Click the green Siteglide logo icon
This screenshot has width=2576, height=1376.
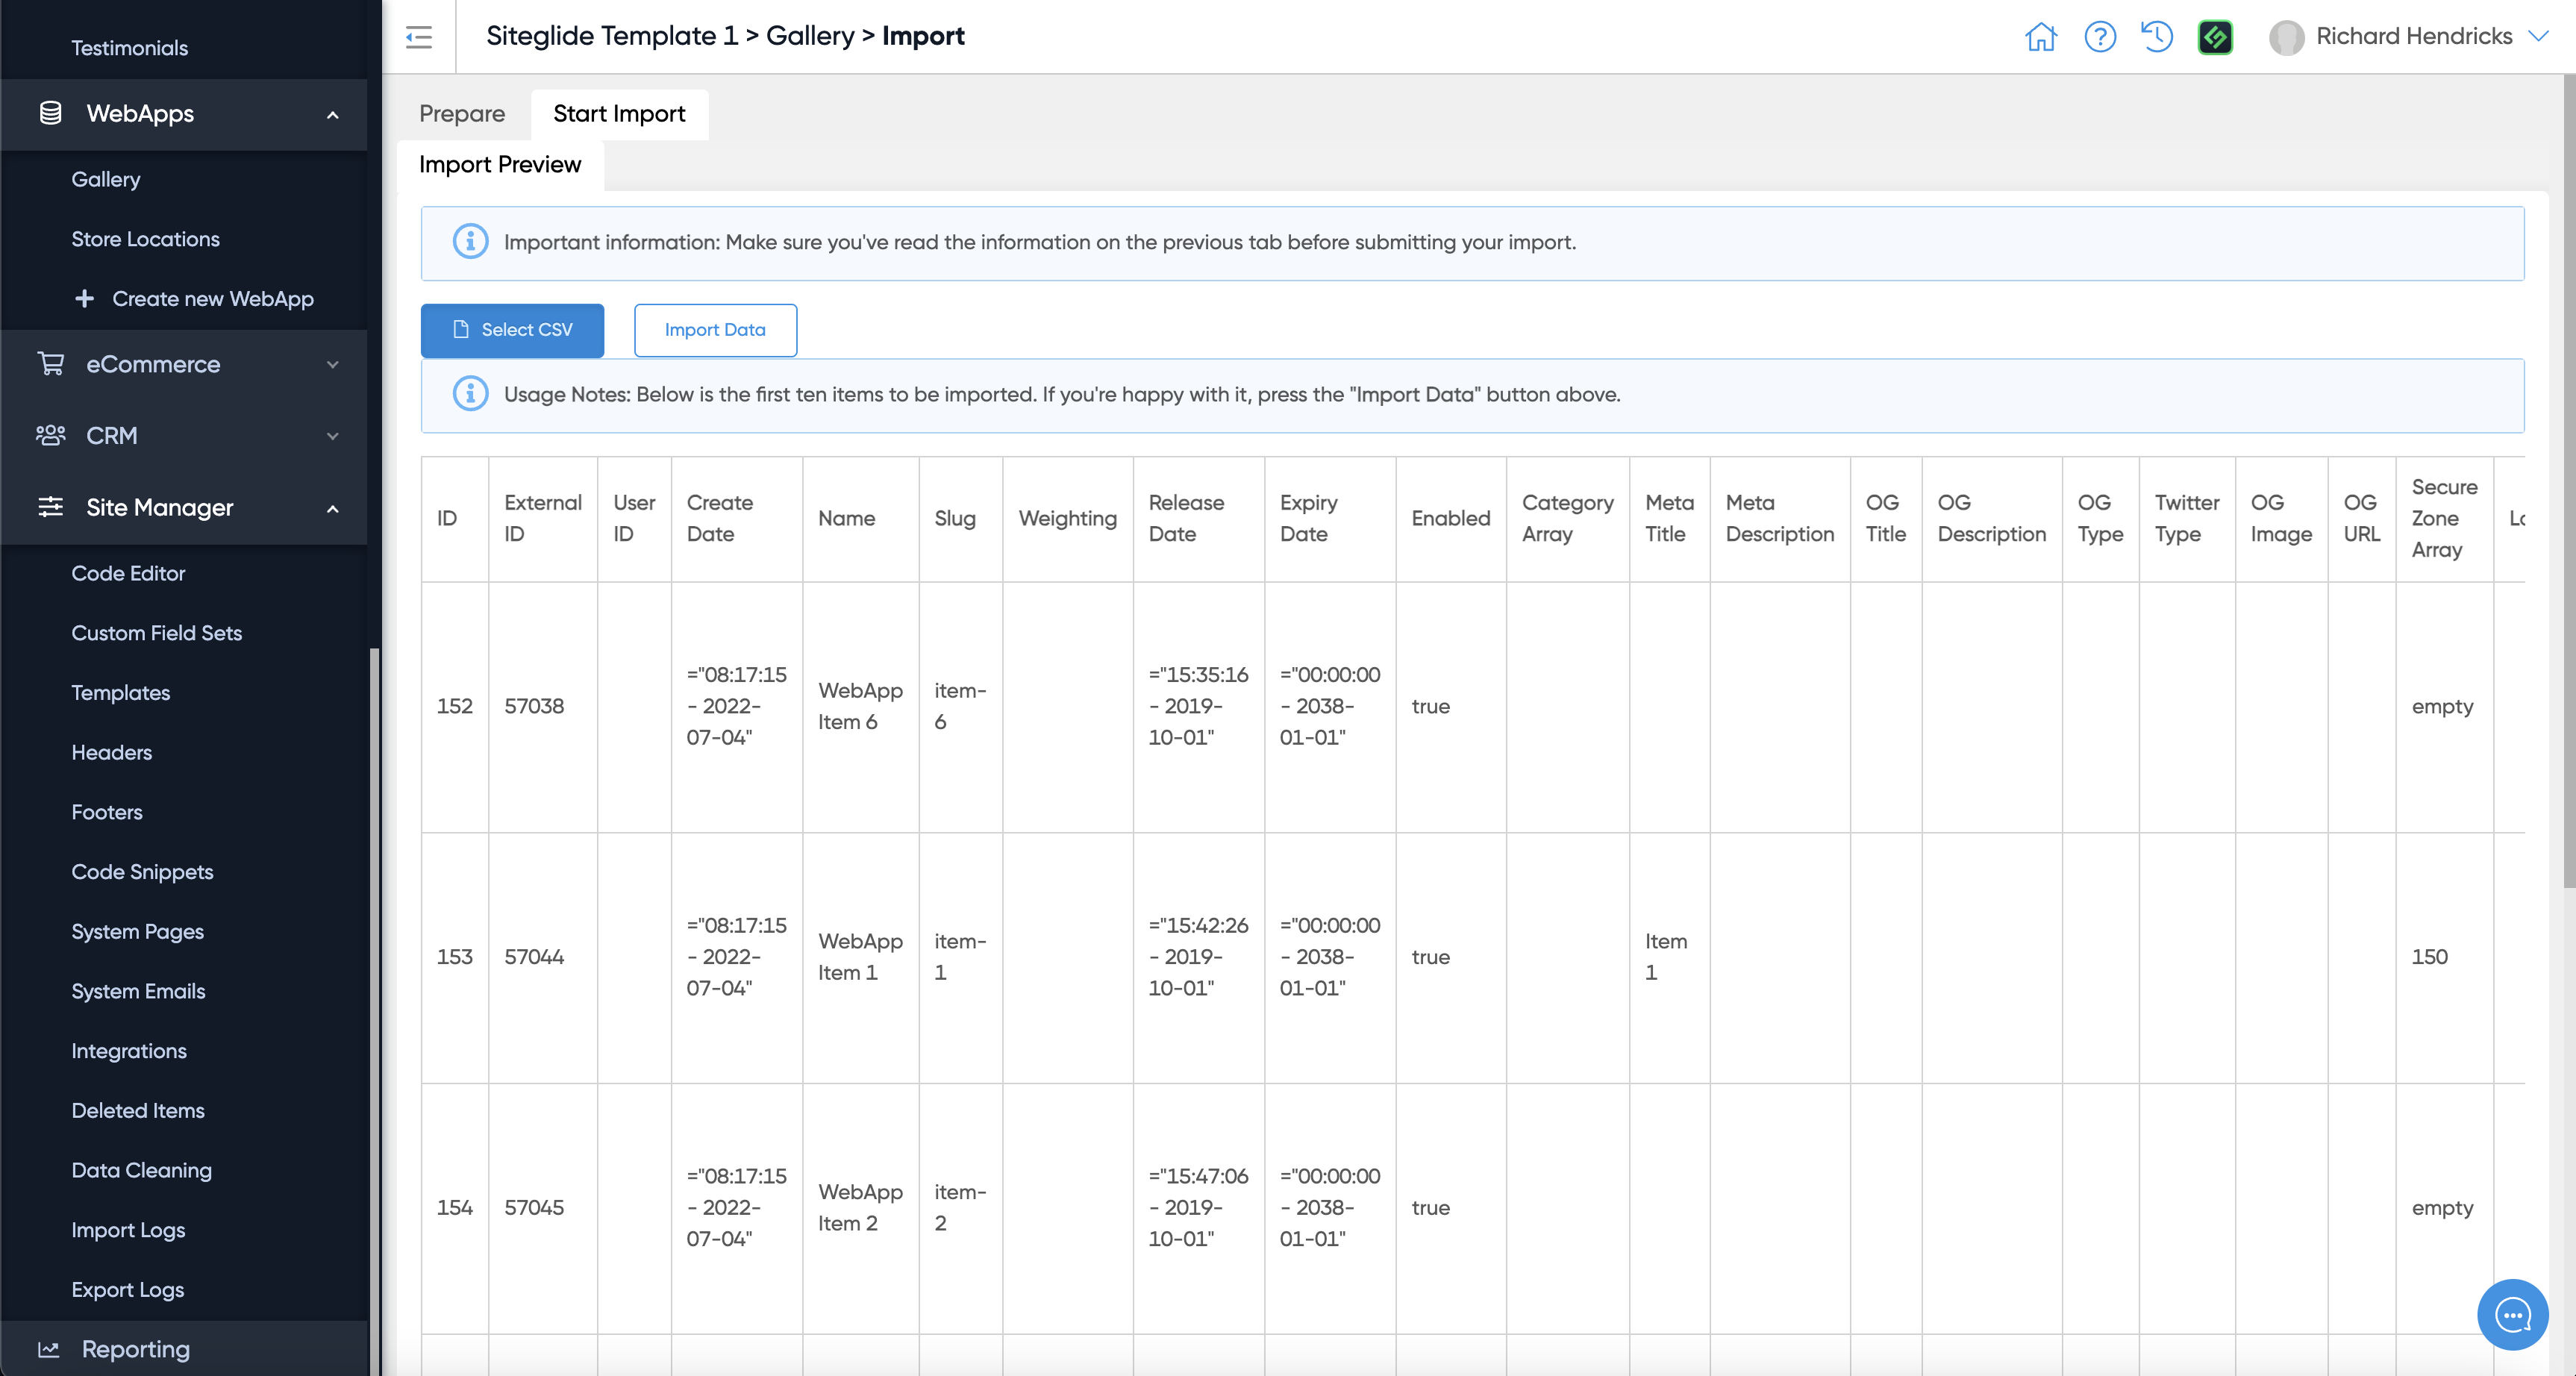pos(2215,37)
